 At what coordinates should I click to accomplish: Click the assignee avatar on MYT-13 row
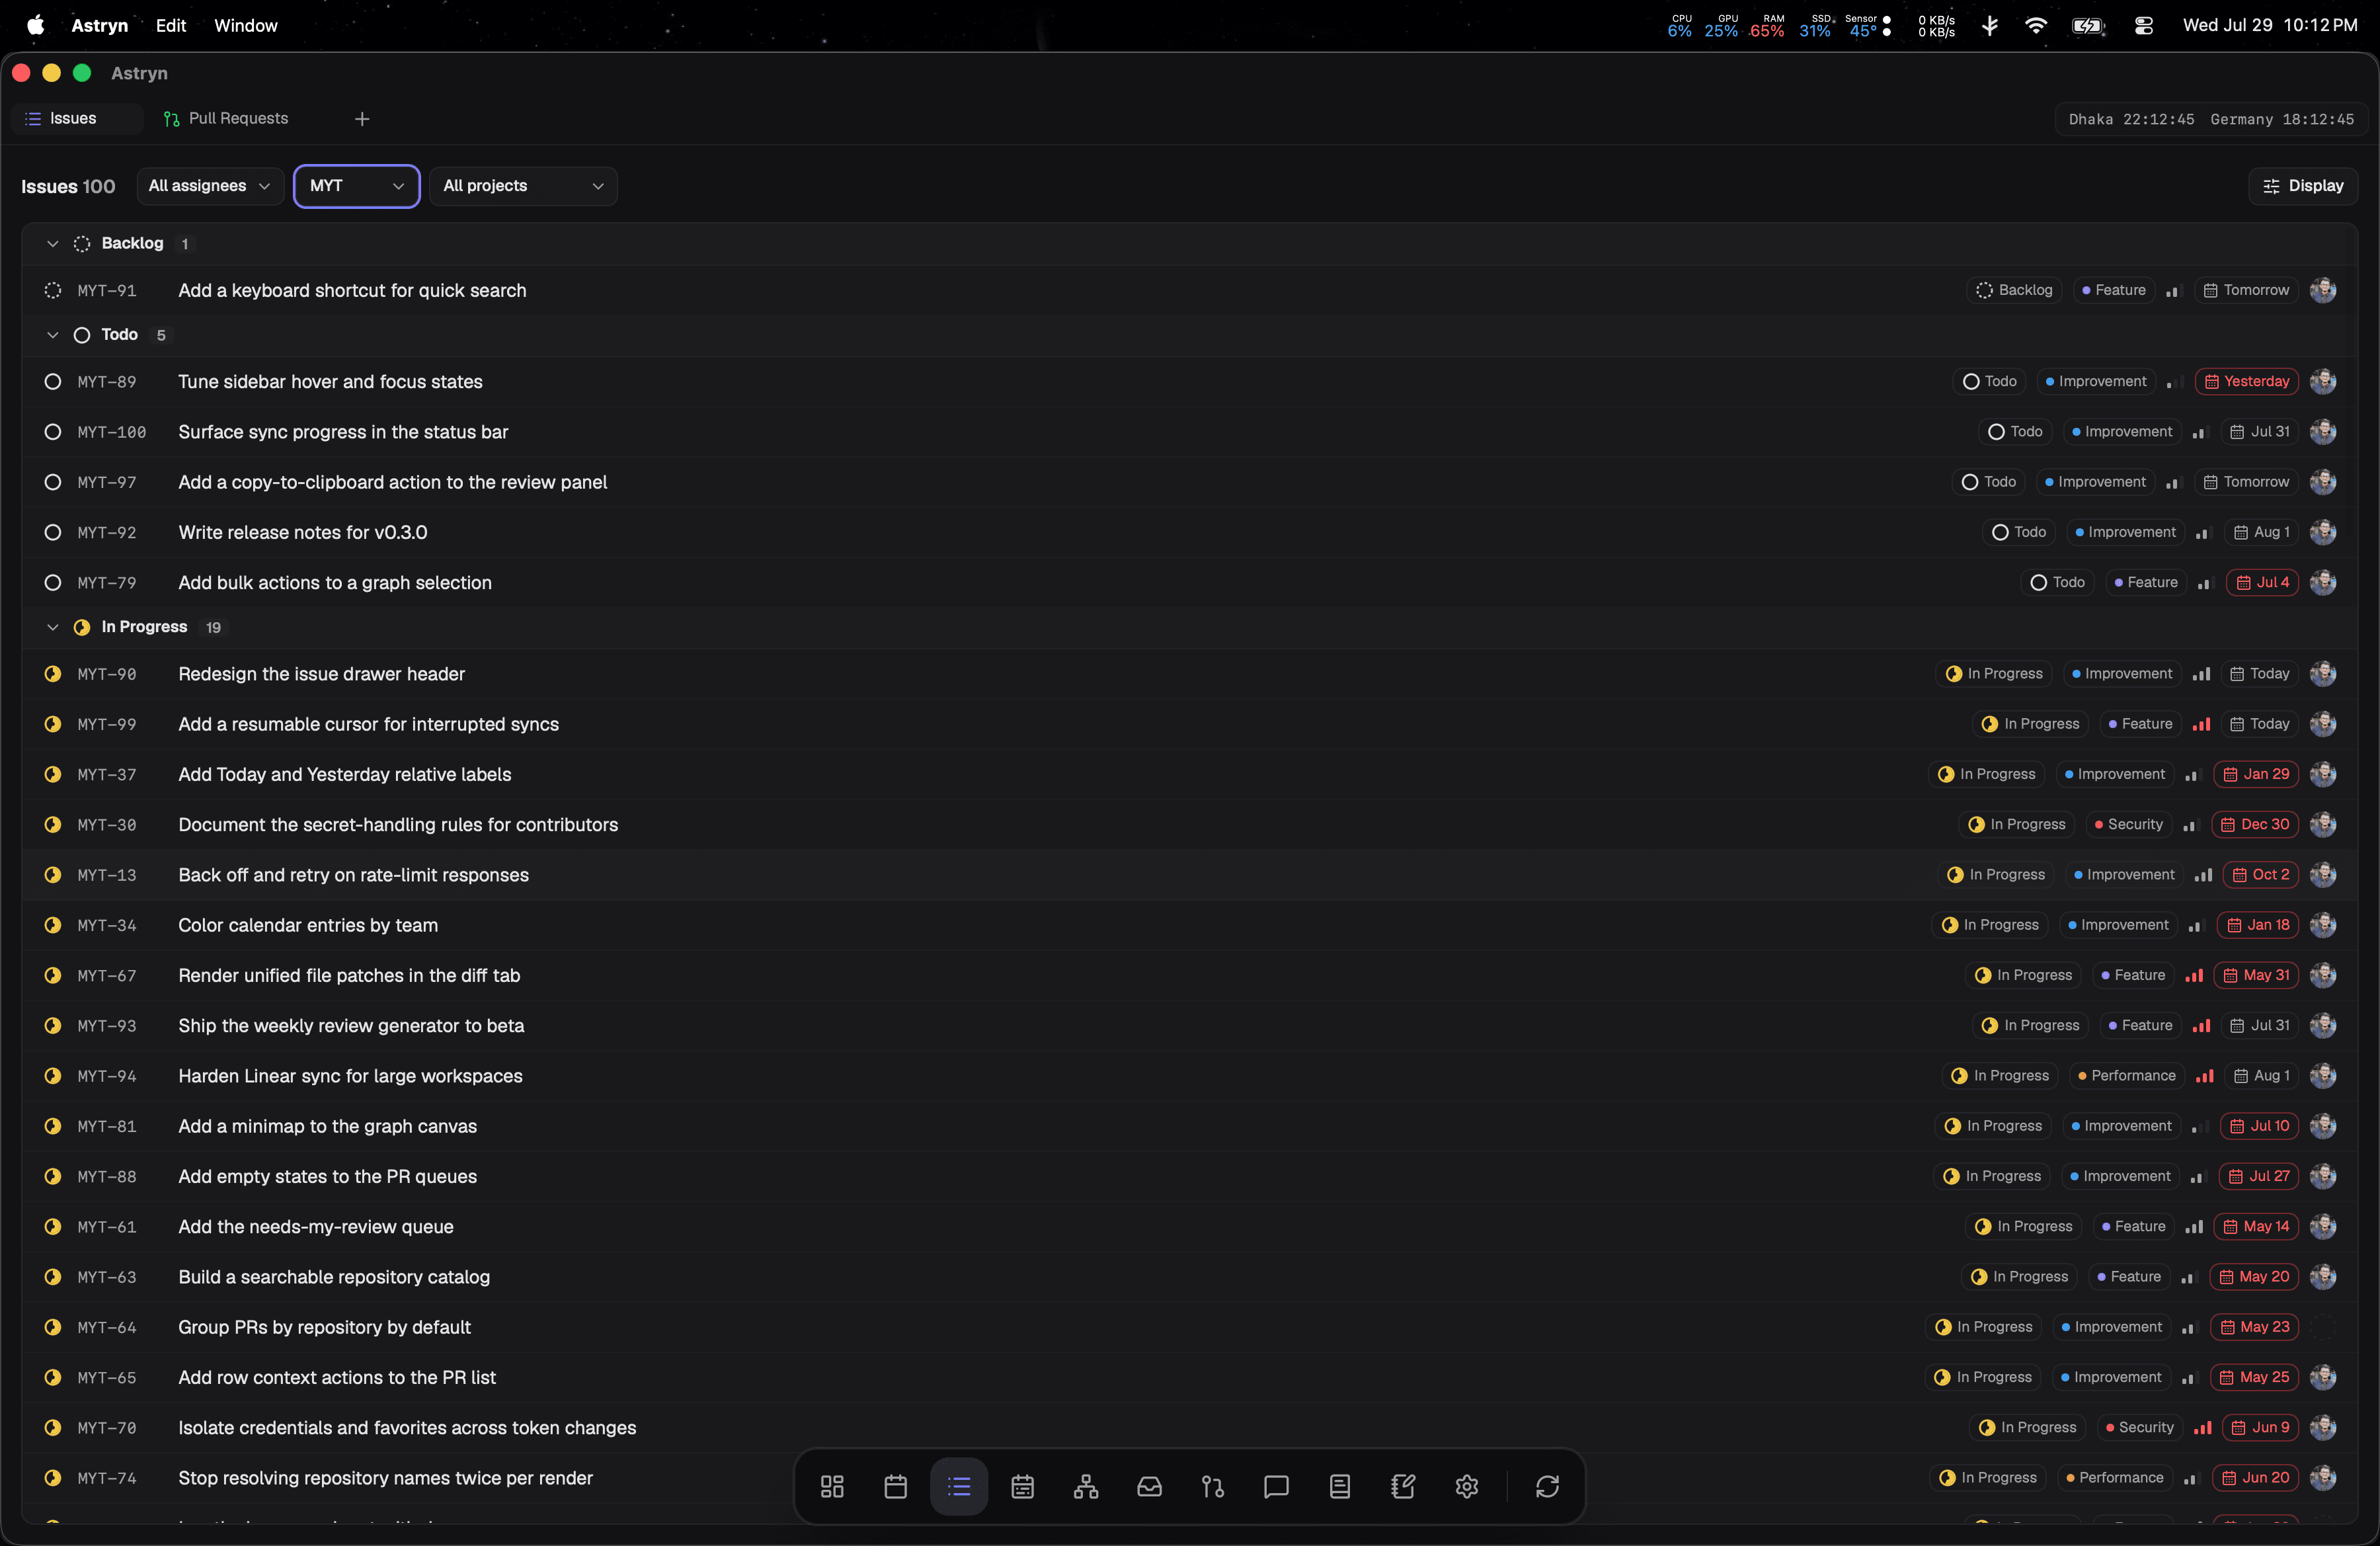coord(2323,875)
